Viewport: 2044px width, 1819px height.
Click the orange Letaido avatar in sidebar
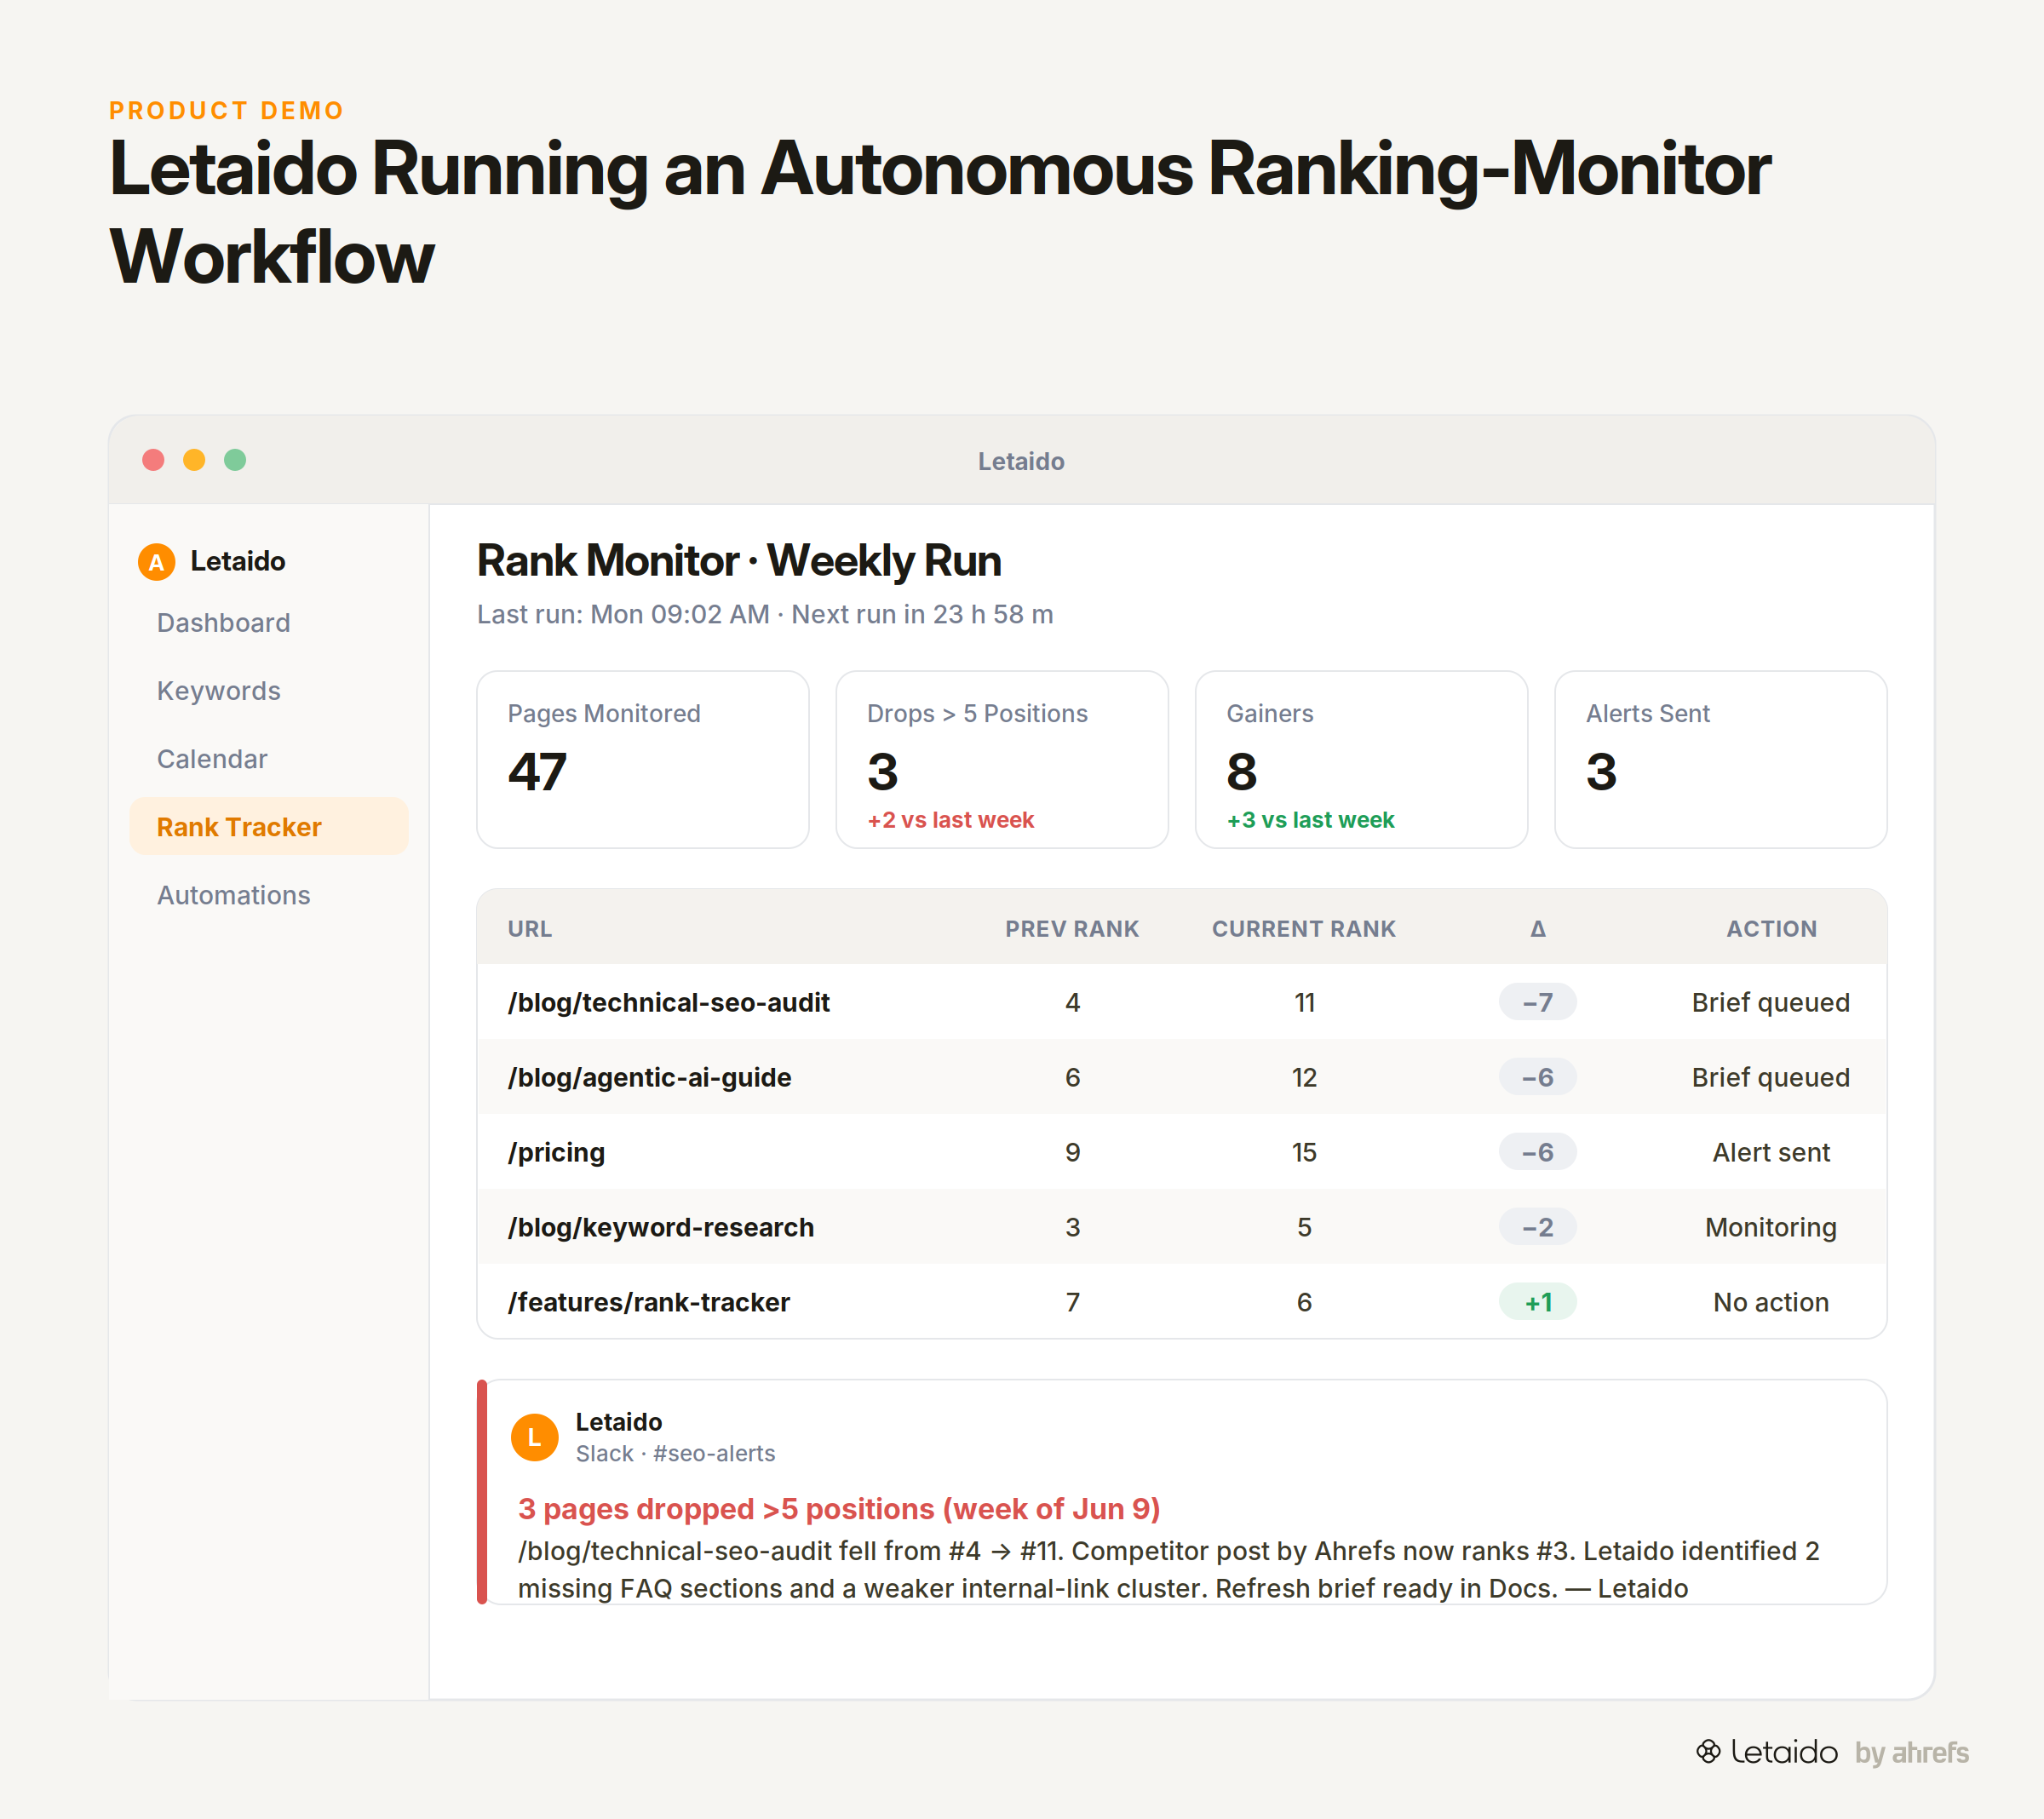click(156, 562)
